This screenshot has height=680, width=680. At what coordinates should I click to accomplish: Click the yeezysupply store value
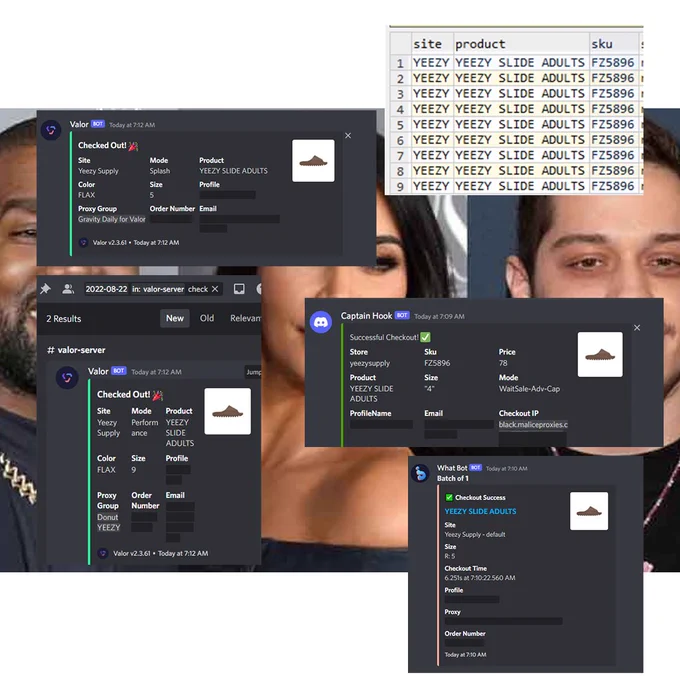click(370, 363)
